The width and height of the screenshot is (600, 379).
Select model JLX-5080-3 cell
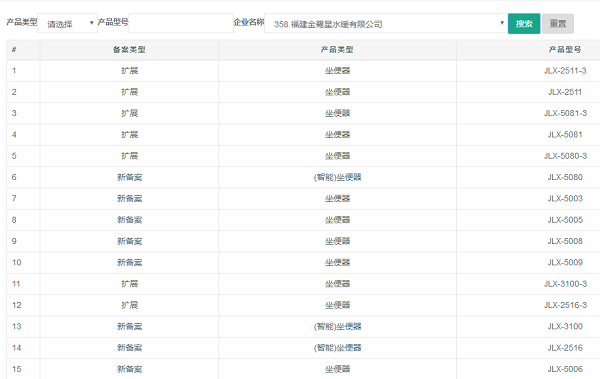pyautogui.click(x=566, y=156)
